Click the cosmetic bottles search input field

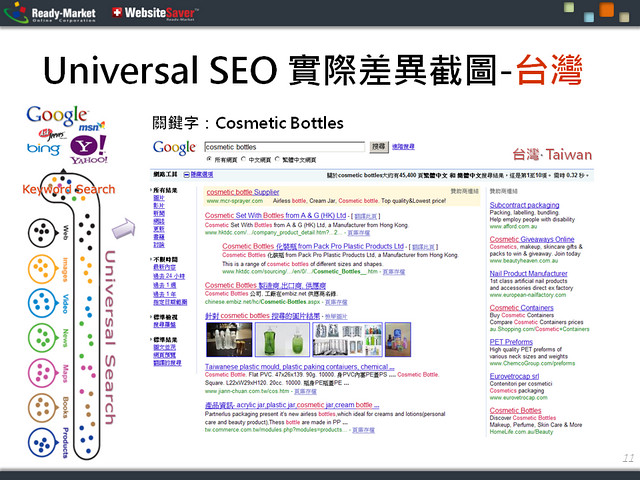[x=284, y=147]
